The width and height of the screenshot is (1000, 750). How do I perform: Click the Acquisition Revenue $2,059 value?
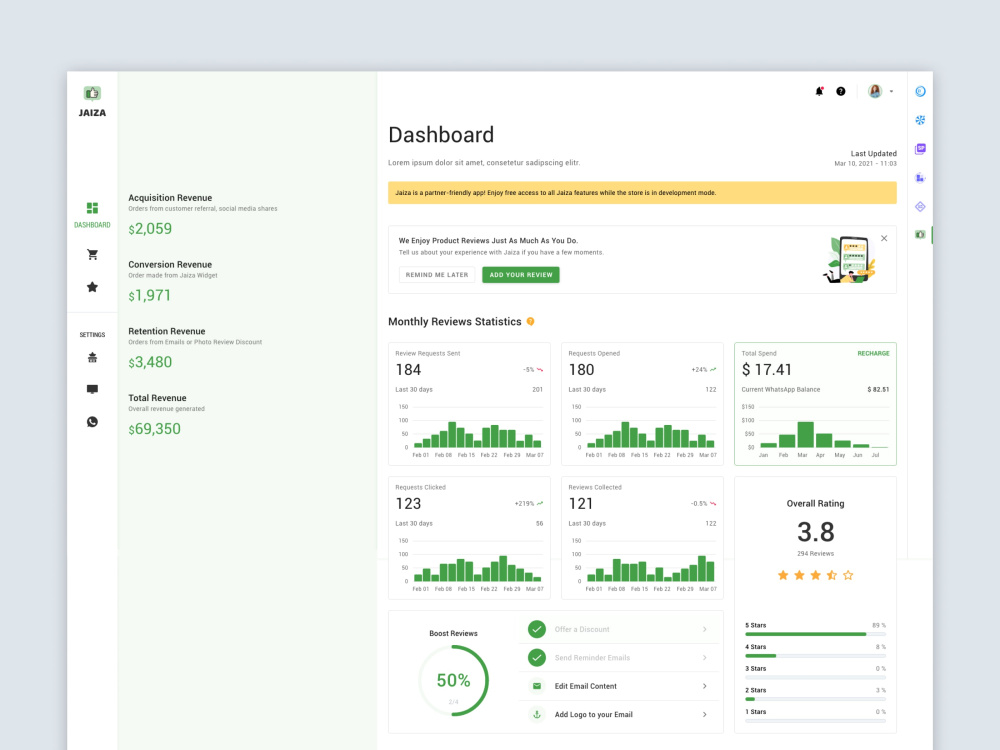click(150, 229)
